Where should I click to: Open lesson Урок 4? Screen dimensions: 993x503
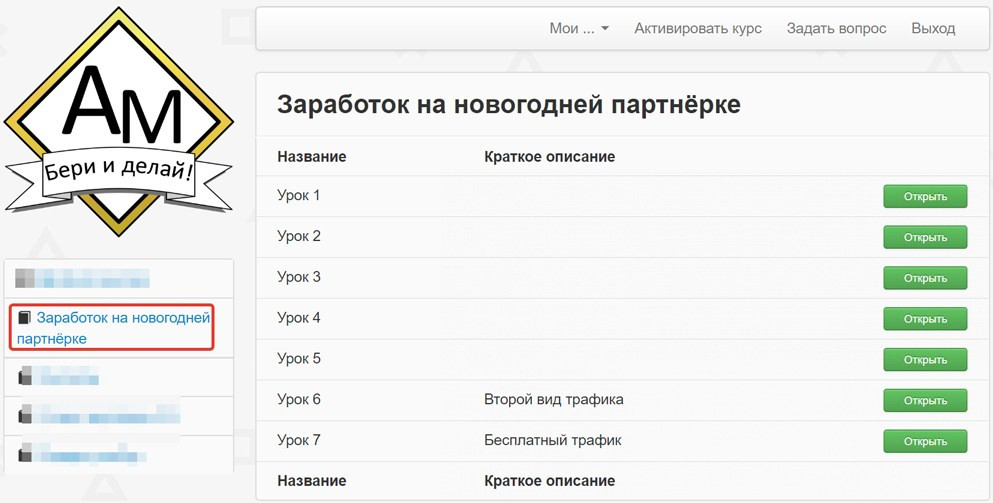tap(924, 319)
